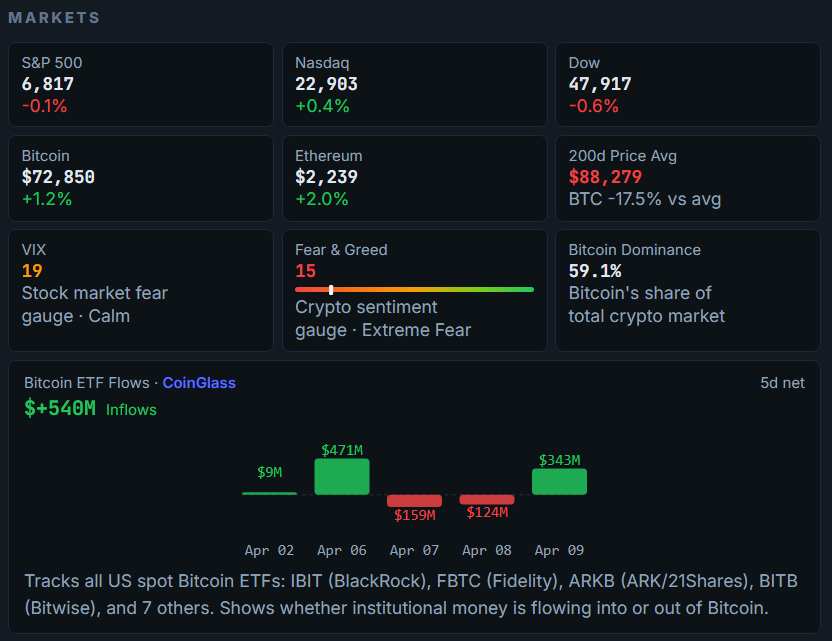Click the Dow index card
832x641 pixels.
pos(687,84)
